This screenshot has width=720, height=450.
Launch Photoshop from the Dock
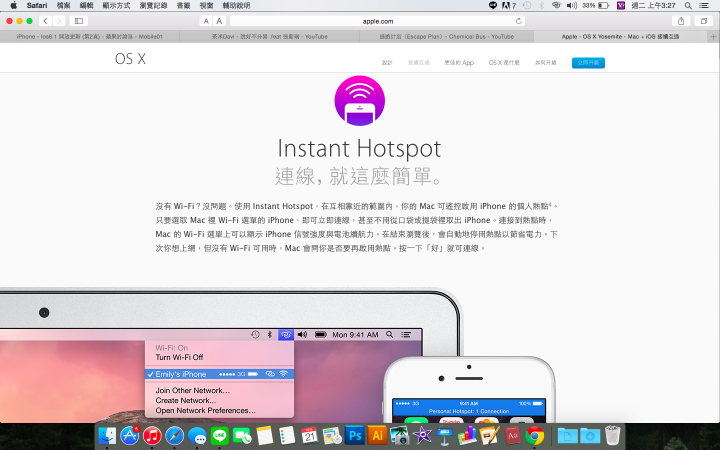[354, 435]
